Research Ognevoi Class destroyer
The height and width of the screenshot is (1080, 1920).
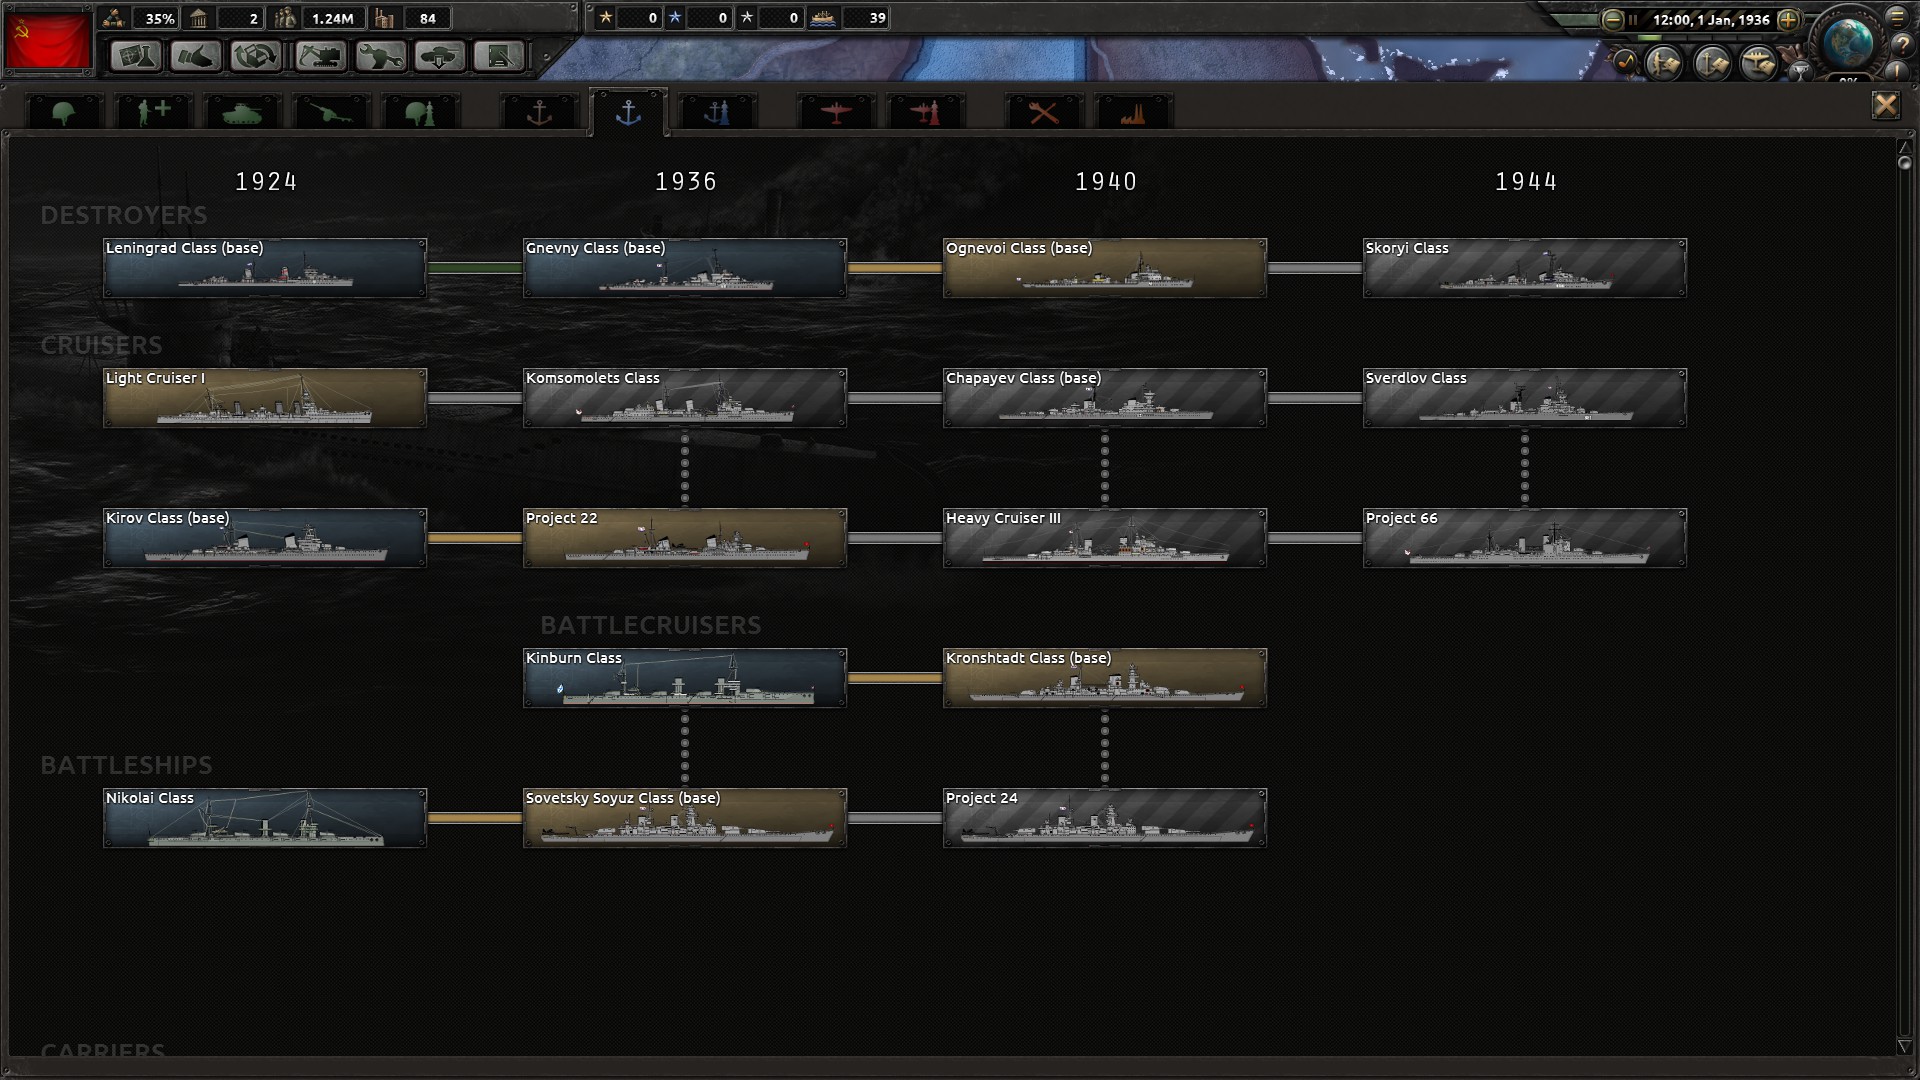coord(1104,268)
